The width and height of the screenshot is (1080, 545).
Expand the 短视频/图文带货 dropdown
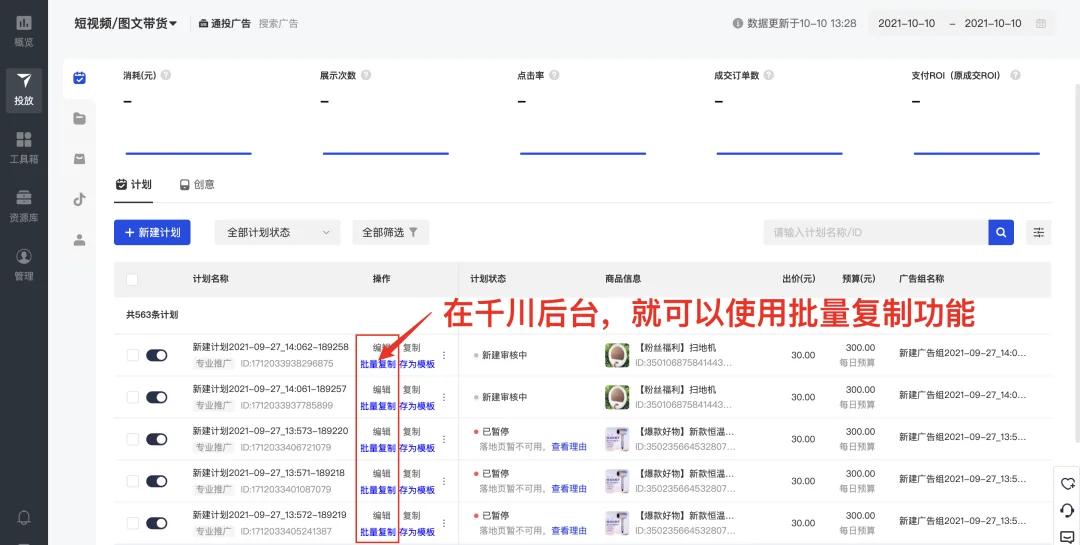click(x=125, y=23)
